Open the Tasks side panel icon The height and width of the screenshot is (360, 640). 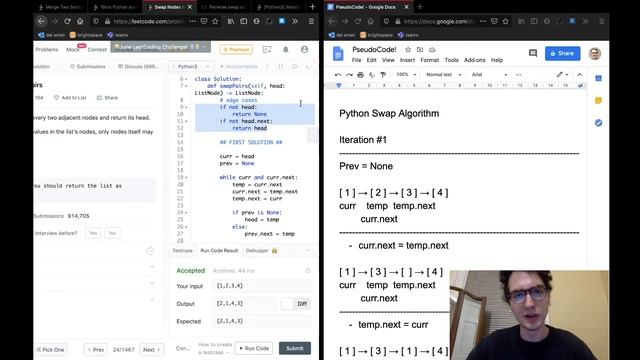(598, 122)
